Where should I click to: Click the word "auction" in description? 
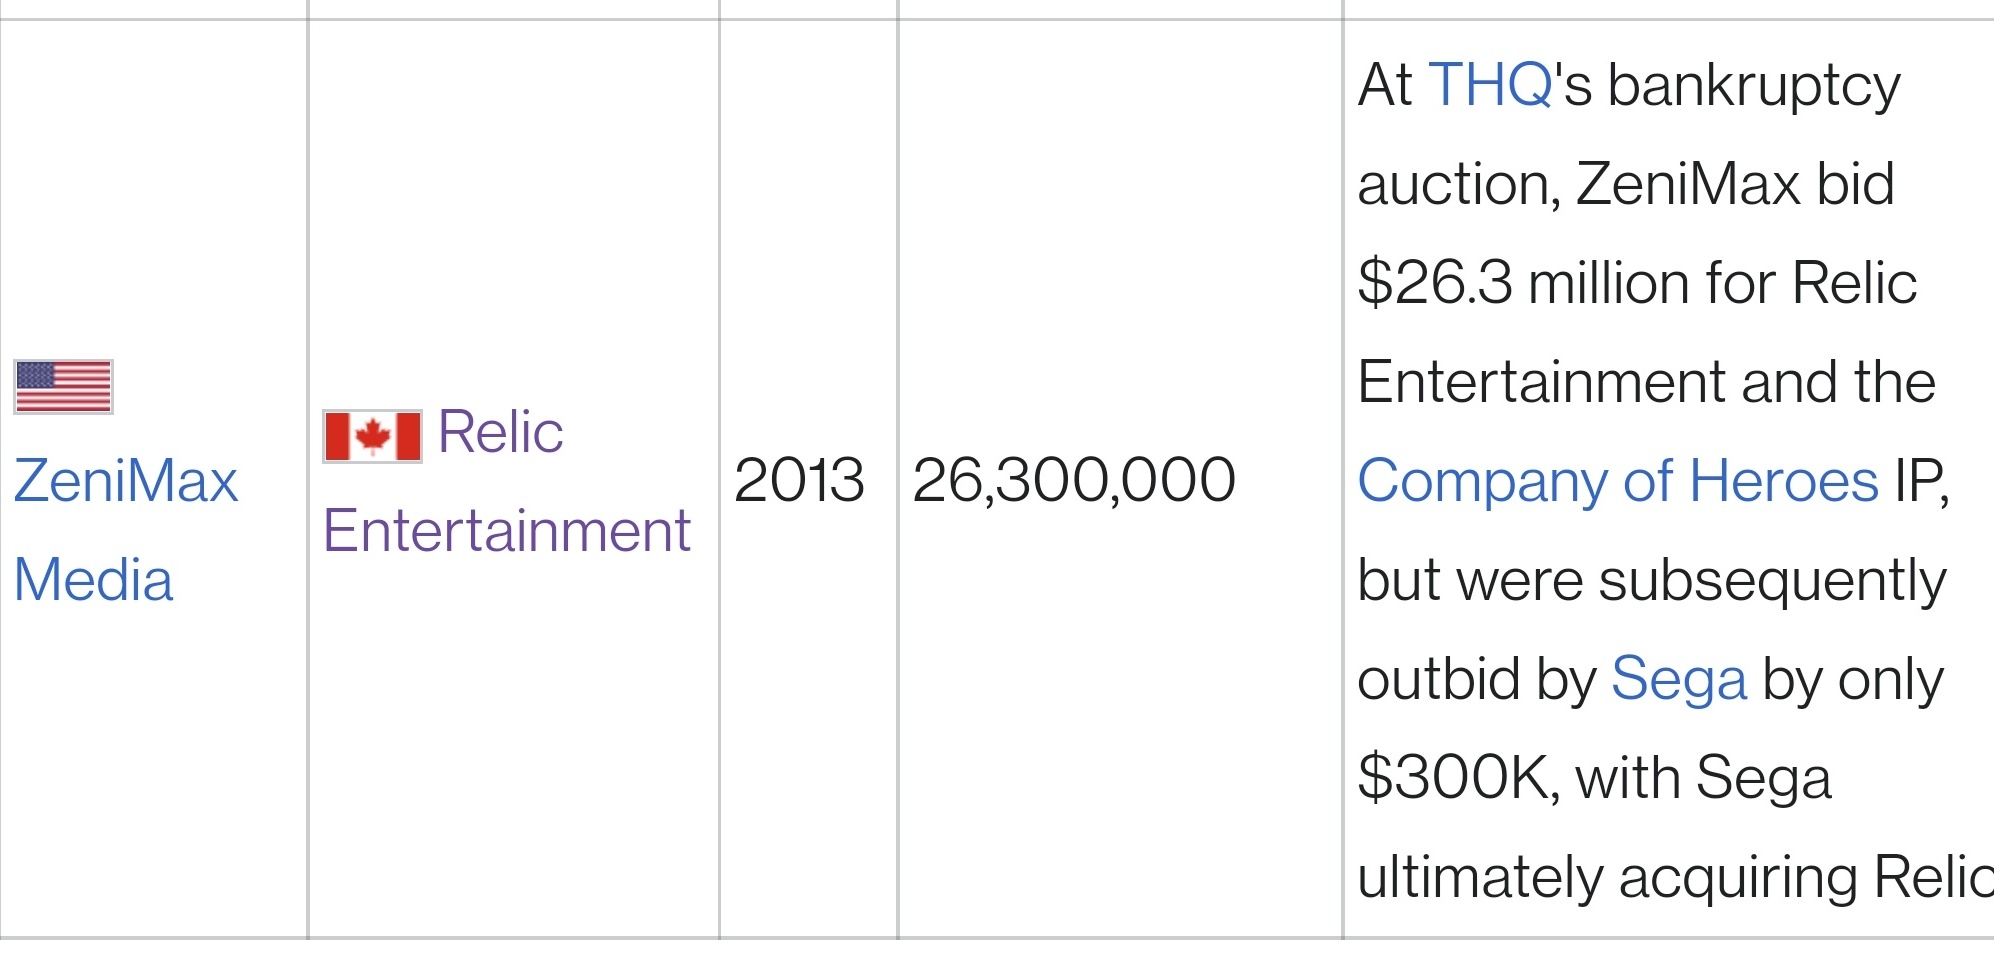(x=1453, y=185)
